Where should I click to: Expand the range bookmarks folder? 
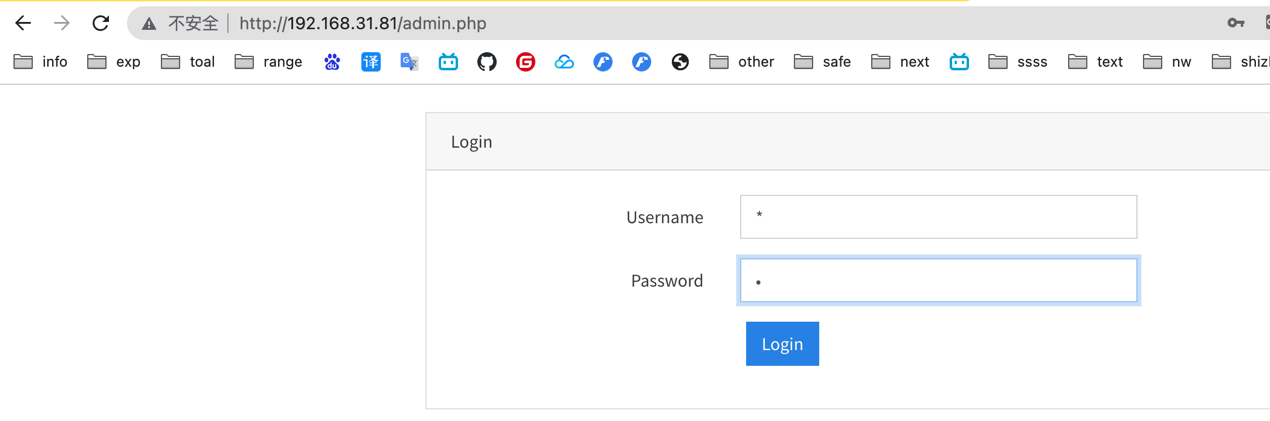click(269, 62)
